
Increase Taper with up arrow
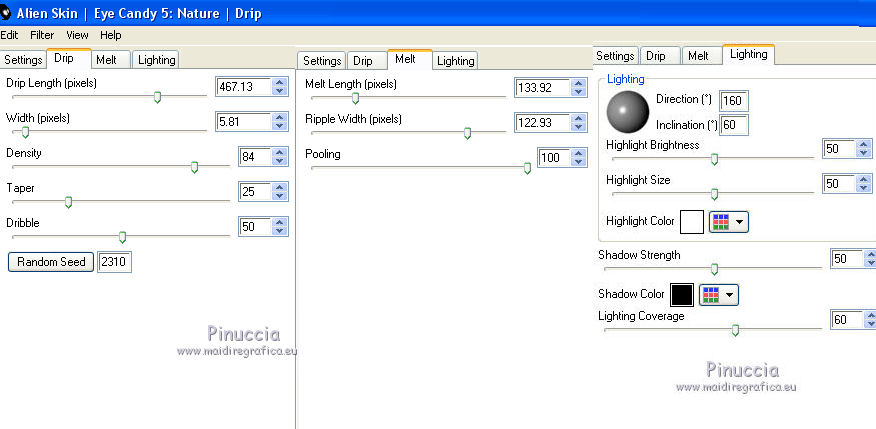coord(279,187)
